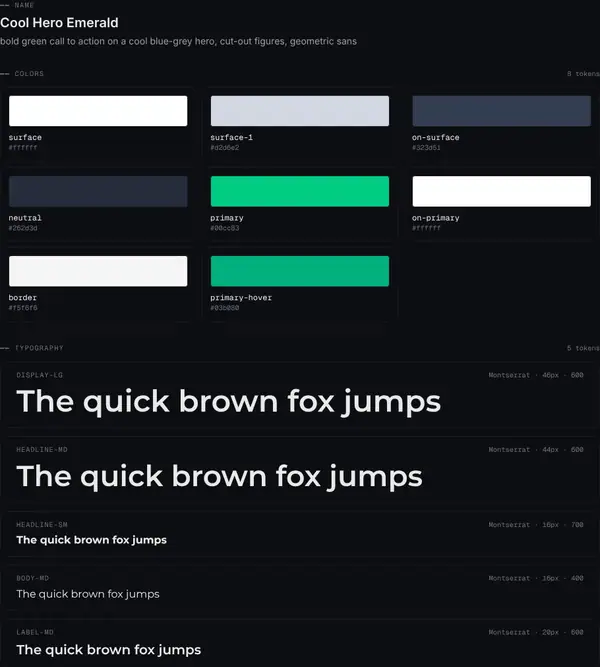This screenshot has width=600, height=667.
Task: Click the BODY-MD regular sample sentence
Action: [88, 594]
